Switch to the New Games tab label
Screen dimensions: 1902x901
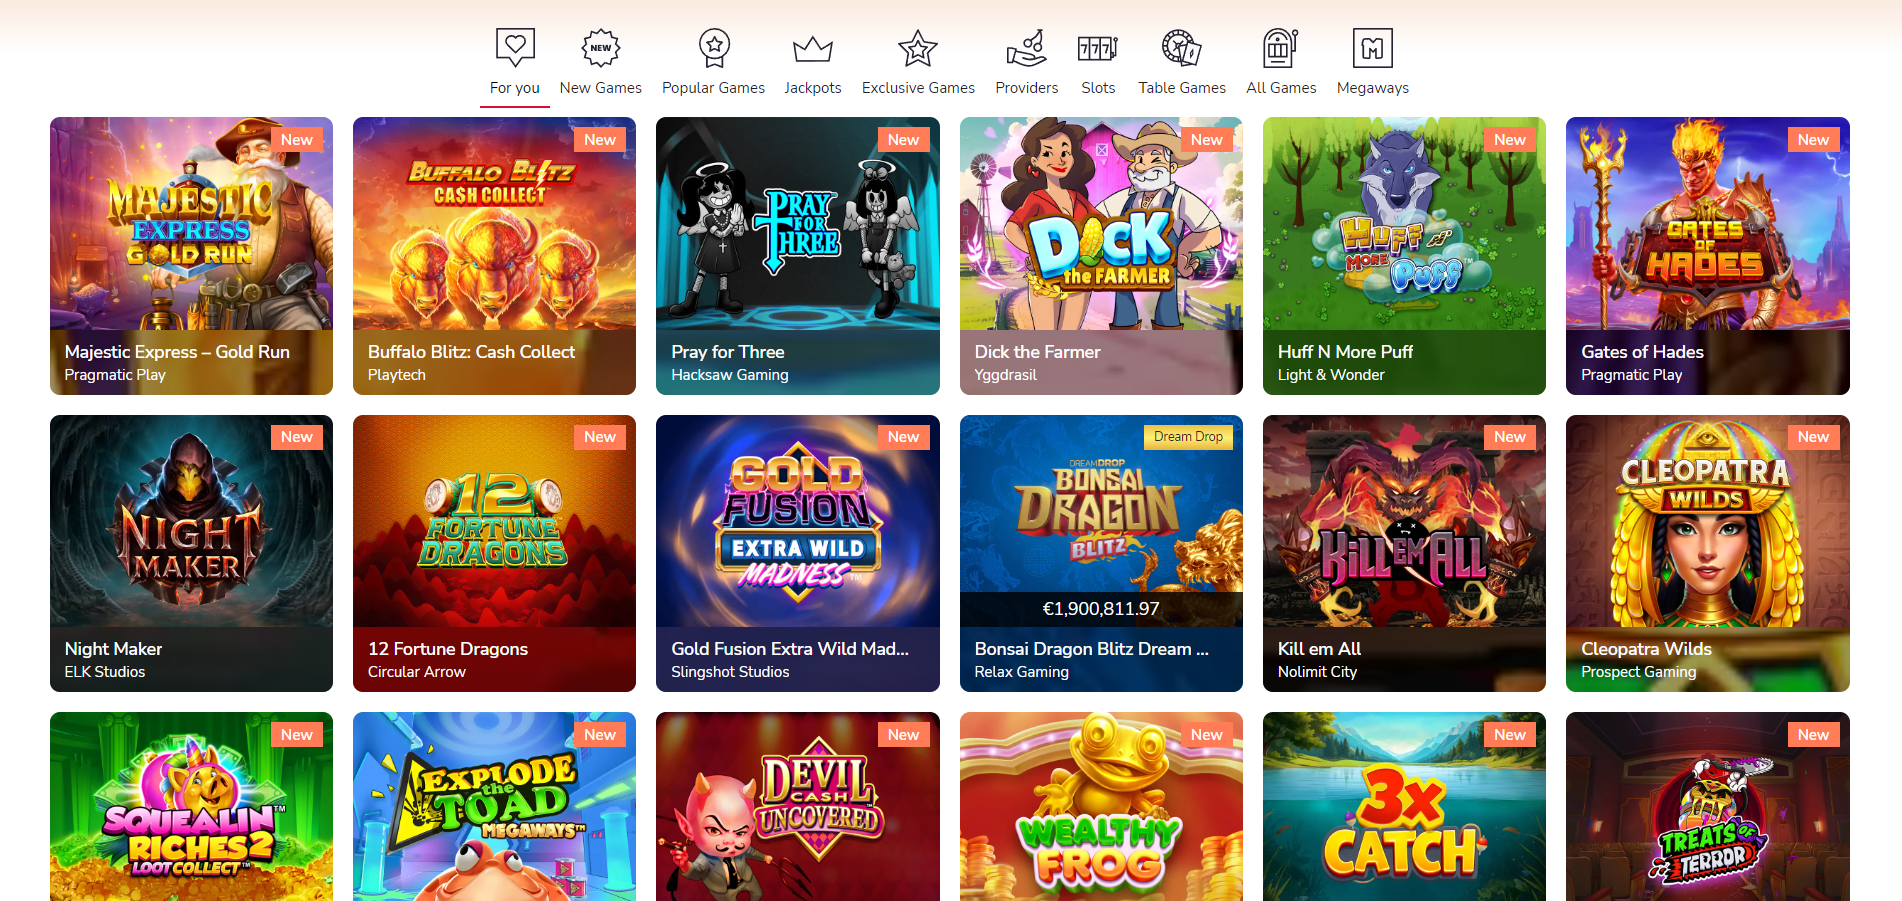point(601,88)
